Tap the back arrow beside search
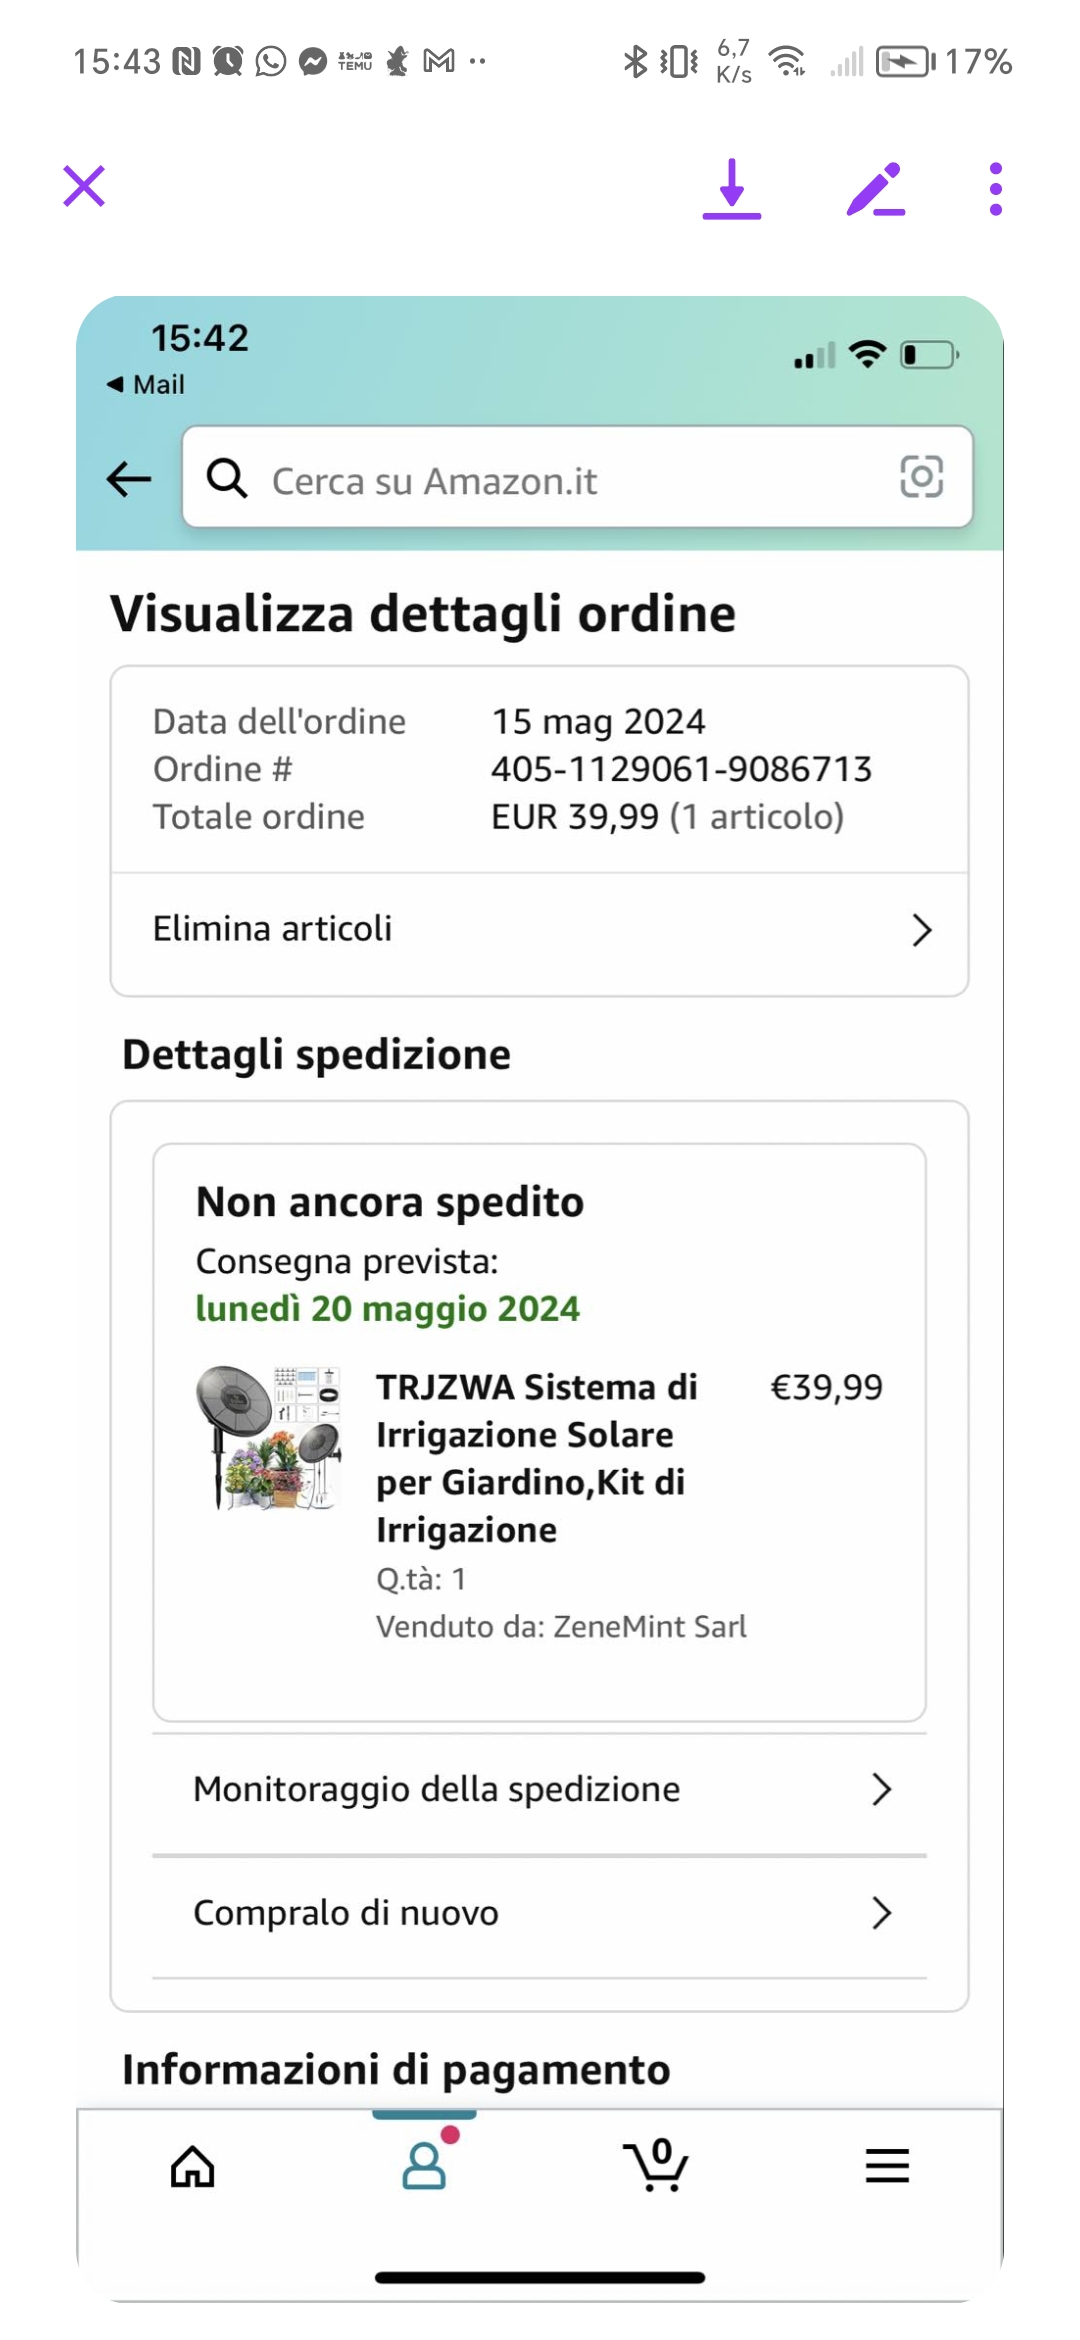 click(129, 479)
